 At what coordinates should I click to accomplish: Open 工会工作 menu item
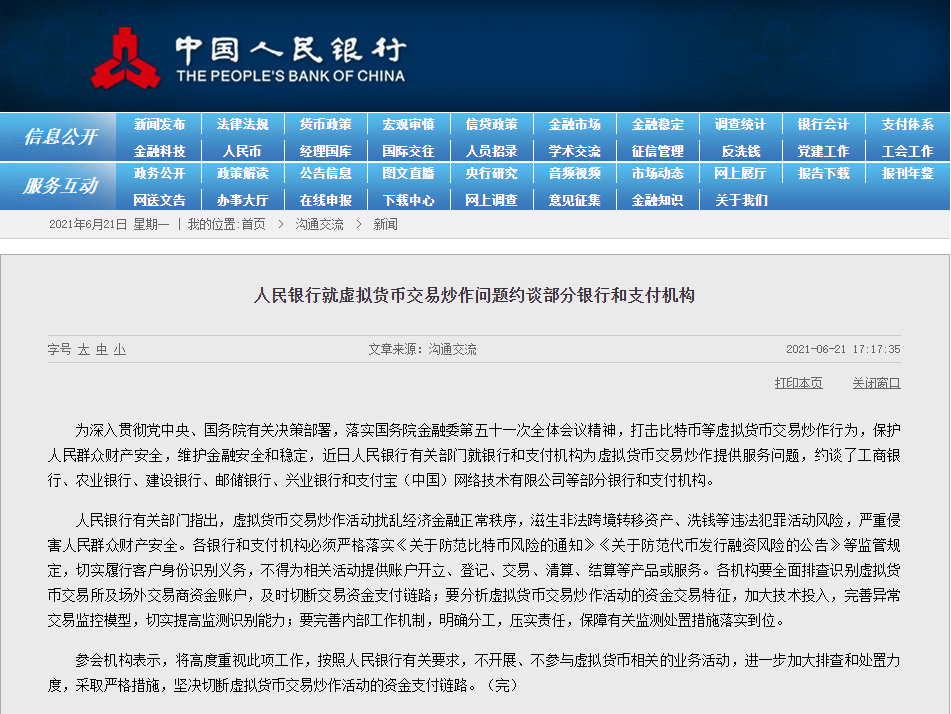pyautogui.click(x=907, y=151)
